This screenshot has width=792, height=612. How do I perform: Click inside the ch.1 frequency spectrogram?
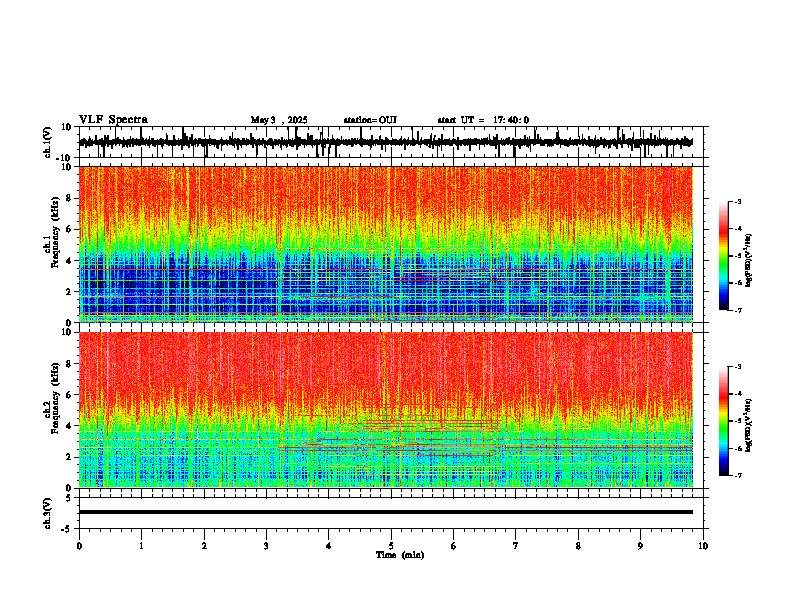[386, 244]
